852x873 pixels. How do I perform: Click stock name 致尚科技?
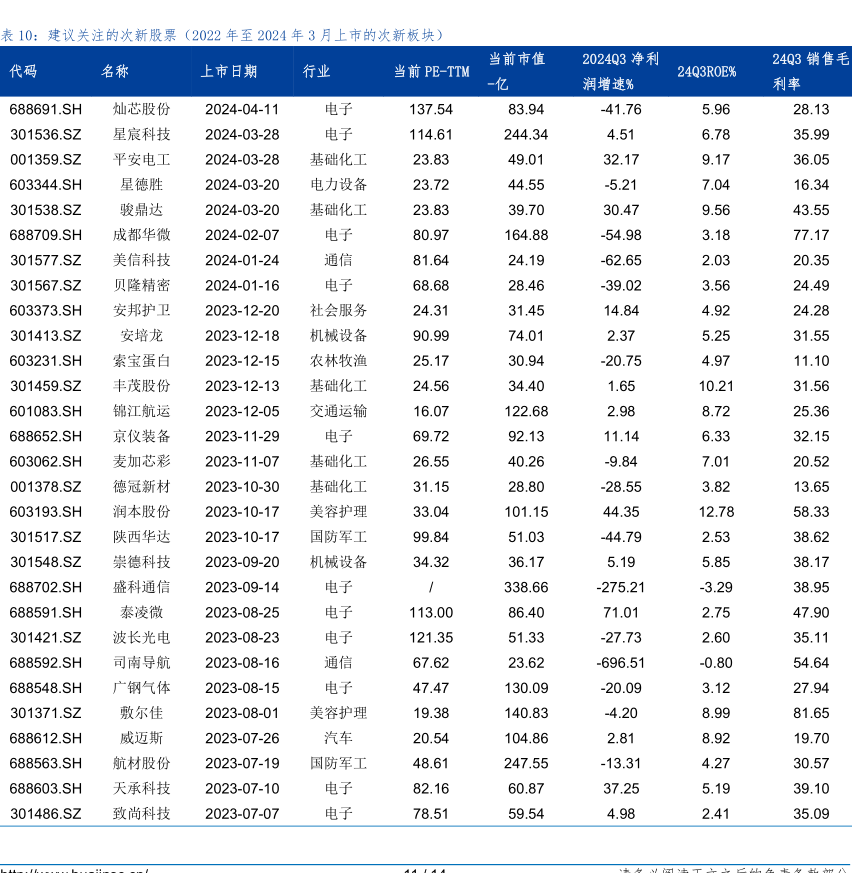click(141, 813)
